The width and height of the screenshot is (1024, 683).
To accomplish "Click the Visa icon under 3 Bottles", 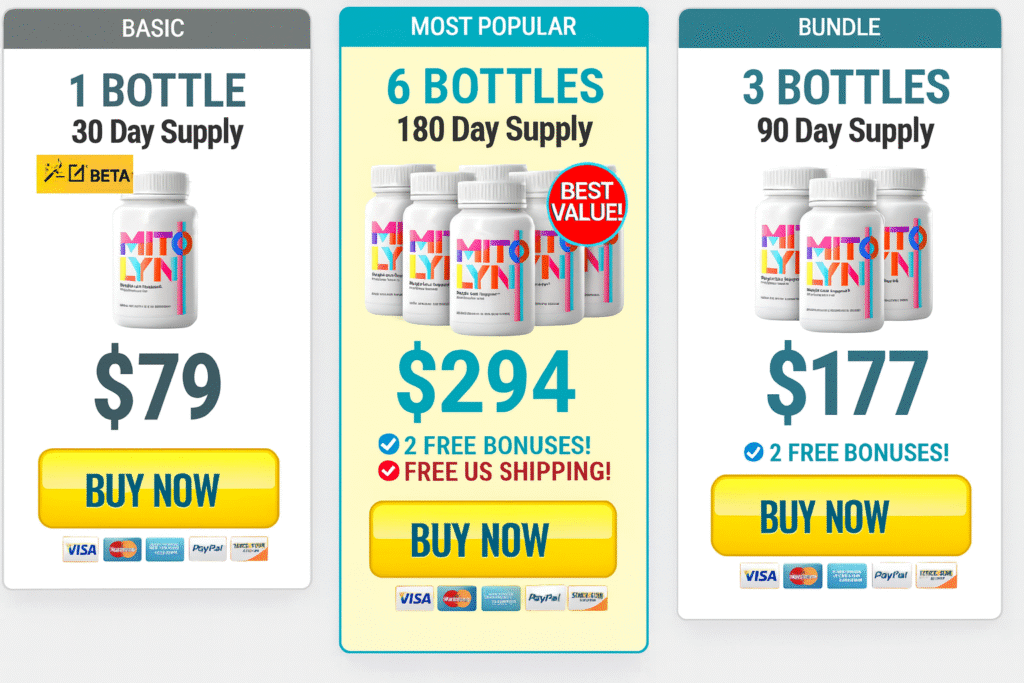I will 760,575.
